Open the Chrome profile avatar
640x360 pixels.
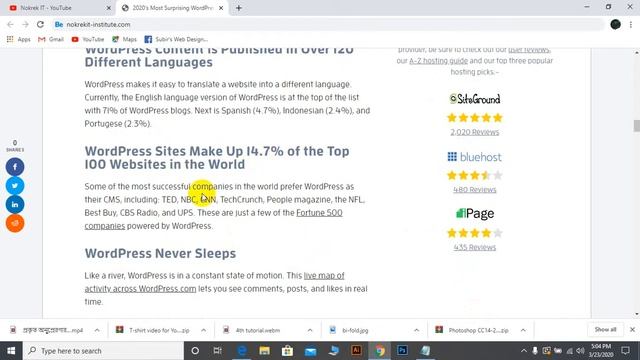(616, 24)
